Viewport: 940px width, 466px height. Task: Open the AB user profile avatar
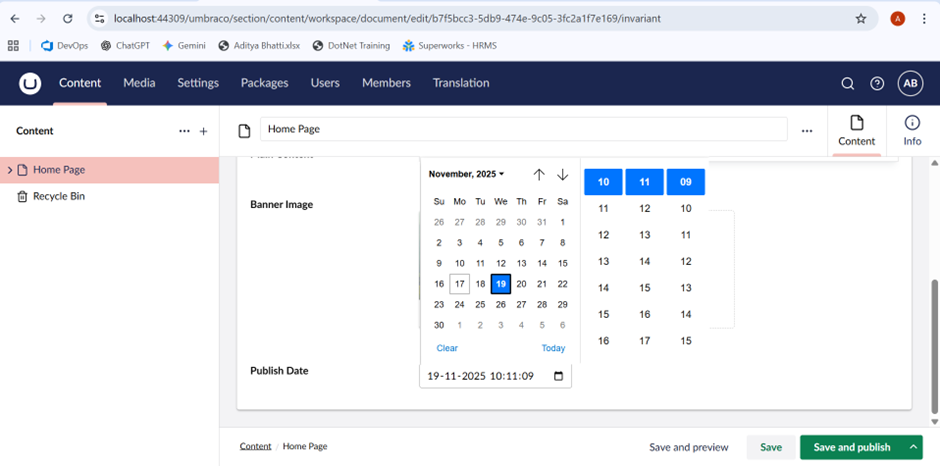click(910, 84)
